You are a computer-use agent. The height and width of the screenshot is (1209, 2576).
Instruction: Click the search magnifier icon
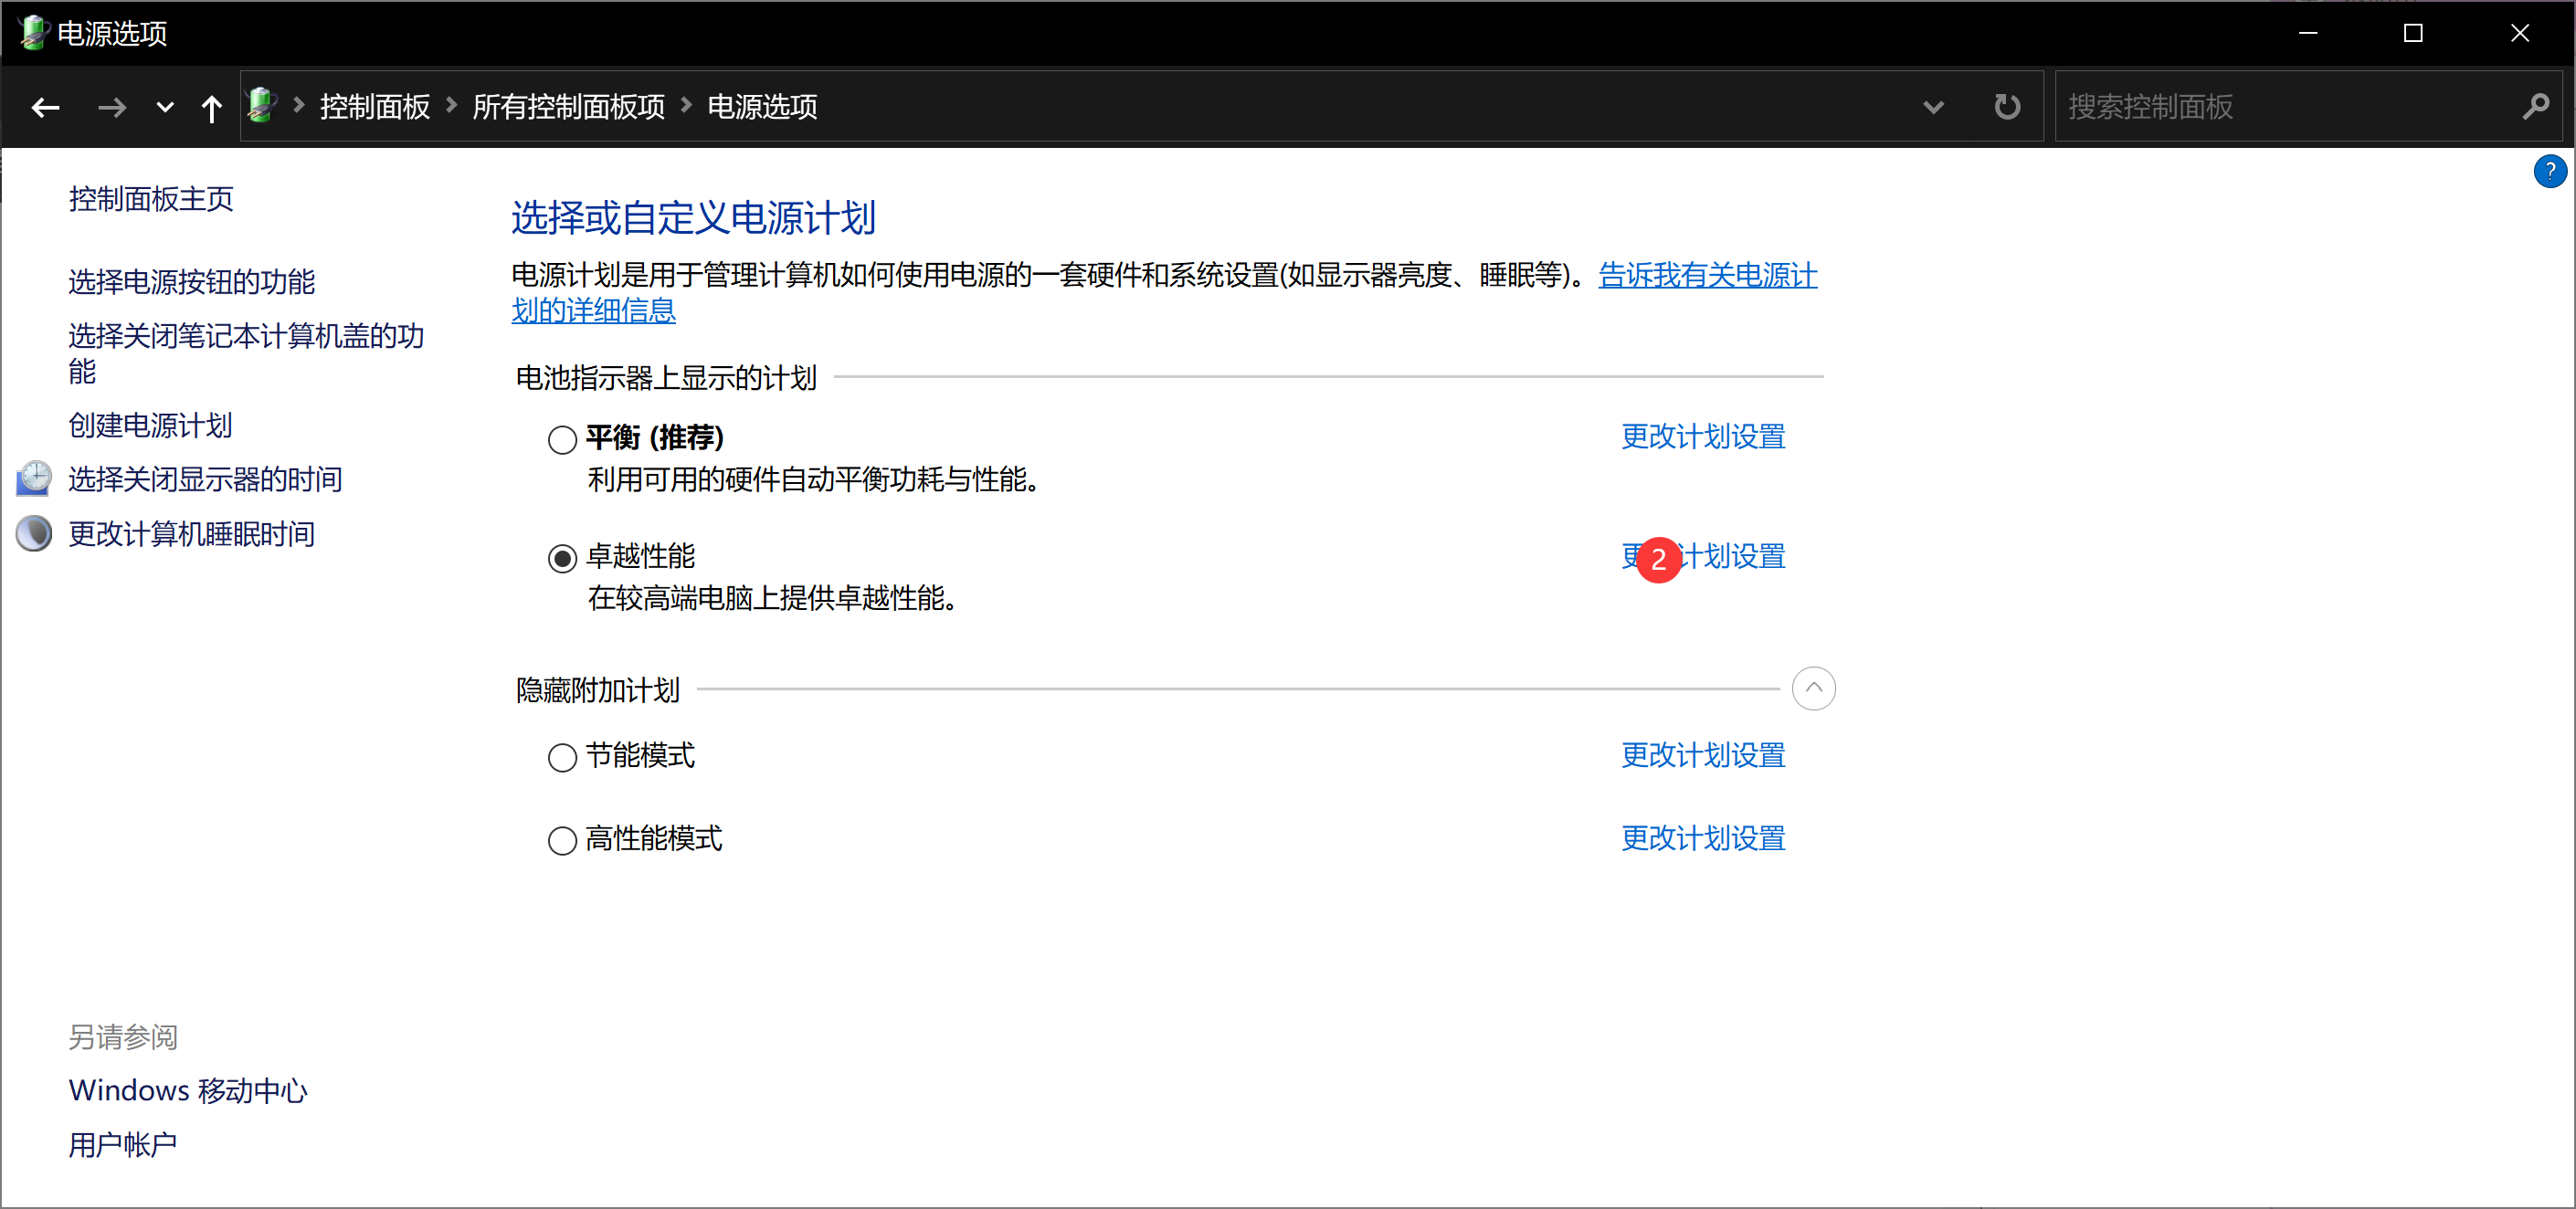point(2535,107)
